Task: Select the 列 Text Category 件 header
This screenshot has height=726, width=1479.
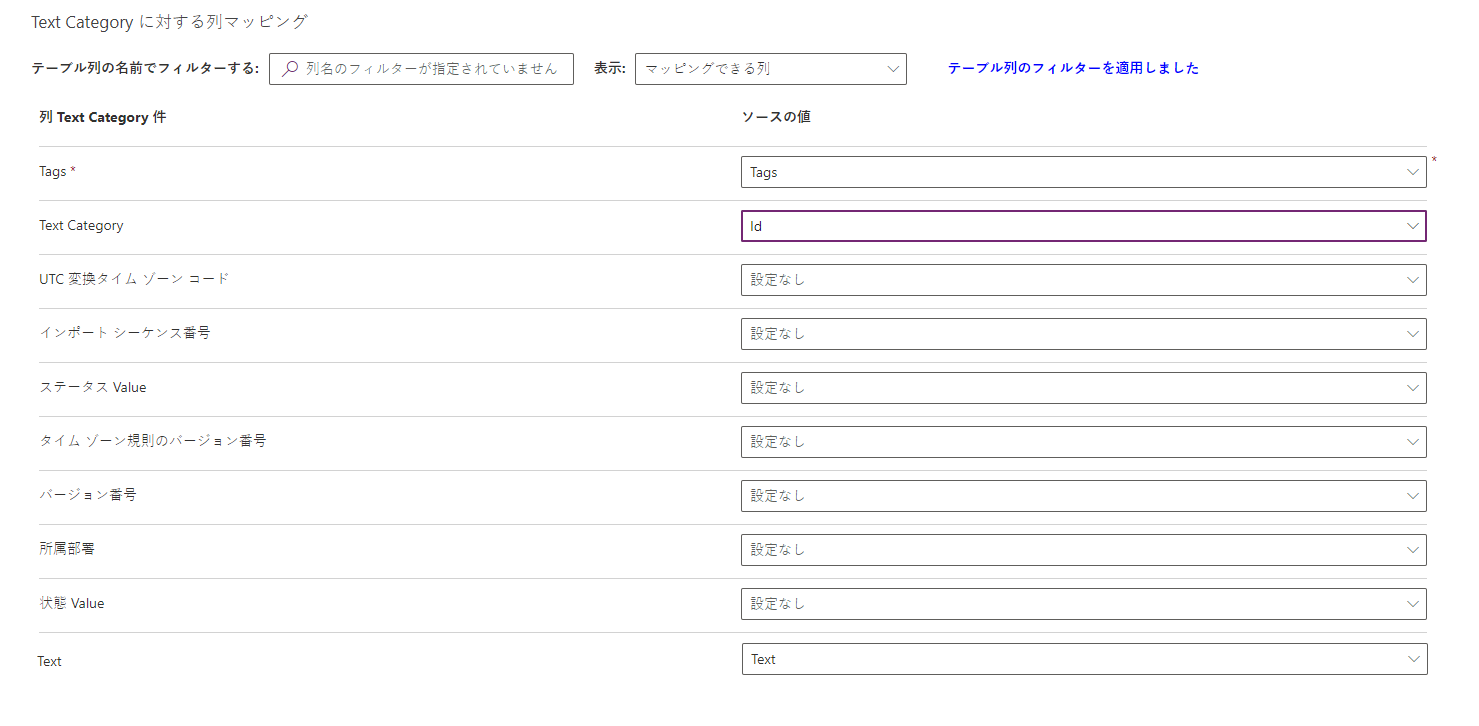Action: click(x=102, y=117)
